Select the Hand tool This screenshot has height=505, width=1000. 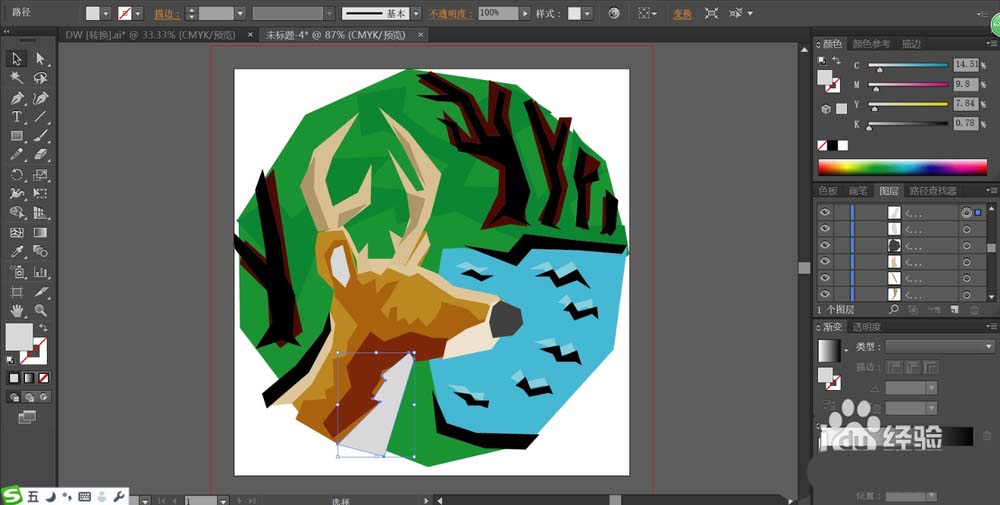tap(17, 311)
